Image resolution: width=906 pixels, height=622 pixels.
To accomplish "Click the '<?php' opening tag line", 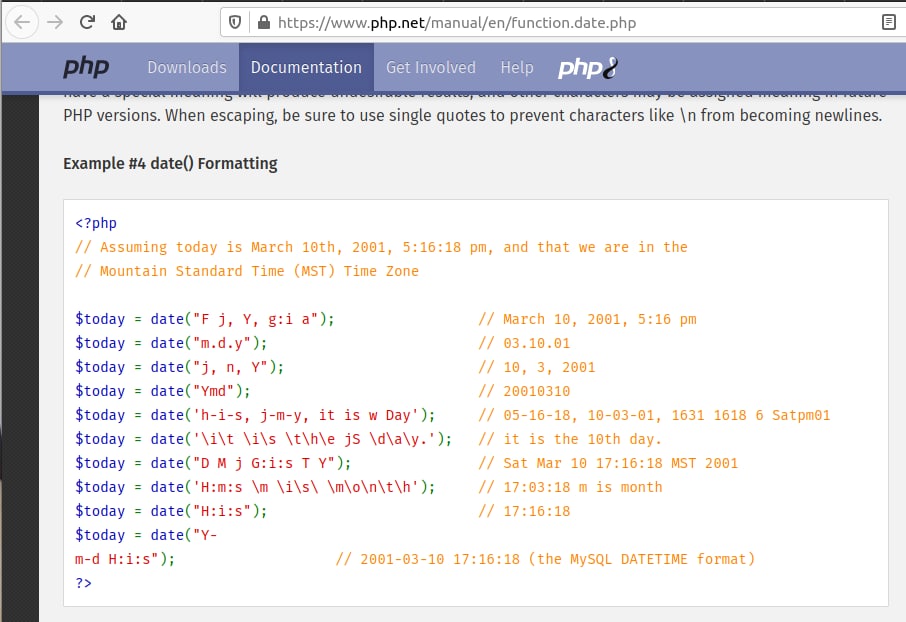I will click(96, 223).
